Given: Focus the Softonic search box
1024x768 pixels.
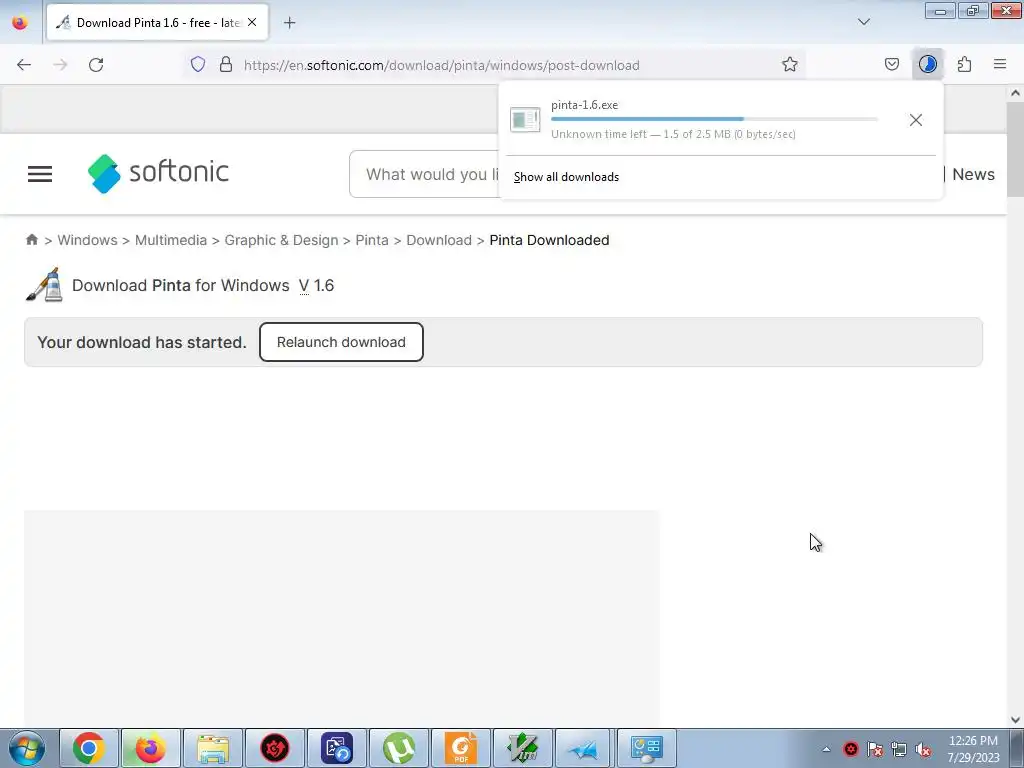Looking at the screenshot, I should (424, 174).
